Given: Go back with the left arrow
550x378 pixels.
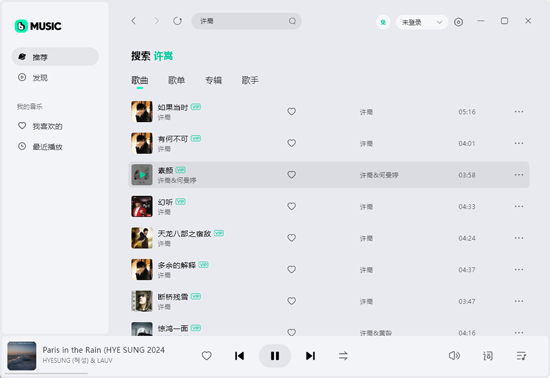Looking at the screenshot, I should [134, 21].
